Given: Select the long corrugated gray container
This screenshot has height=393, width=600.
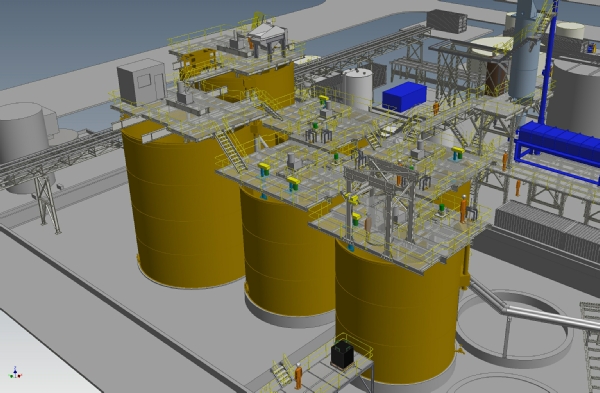Looking at the screenshot, I should point(547,232).
